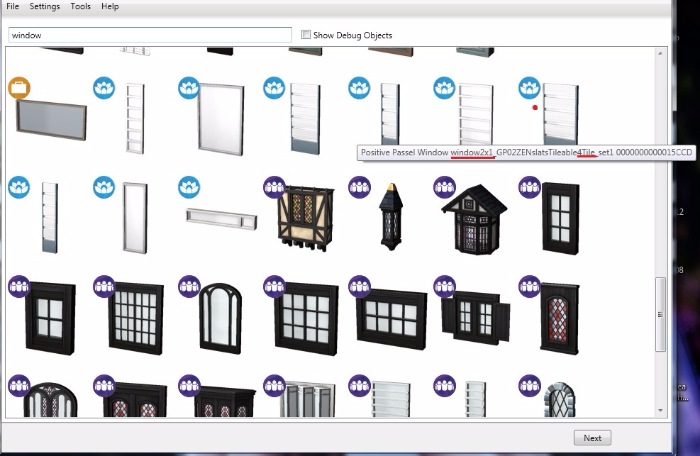Open the Tools menu
The height and width of the screenshot is (456, 700).
click(80, 6)
